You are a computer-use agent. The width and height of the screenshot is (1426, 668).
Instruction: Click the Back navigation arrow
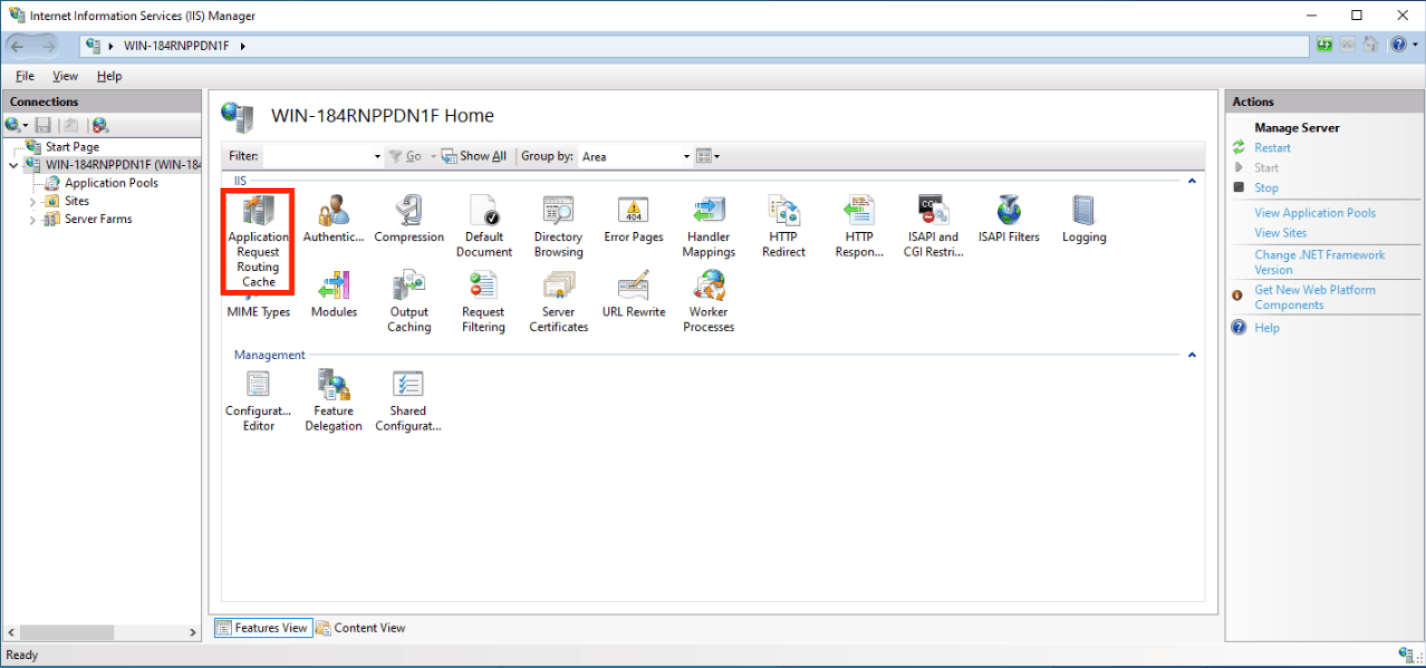[x=18, y=46]
